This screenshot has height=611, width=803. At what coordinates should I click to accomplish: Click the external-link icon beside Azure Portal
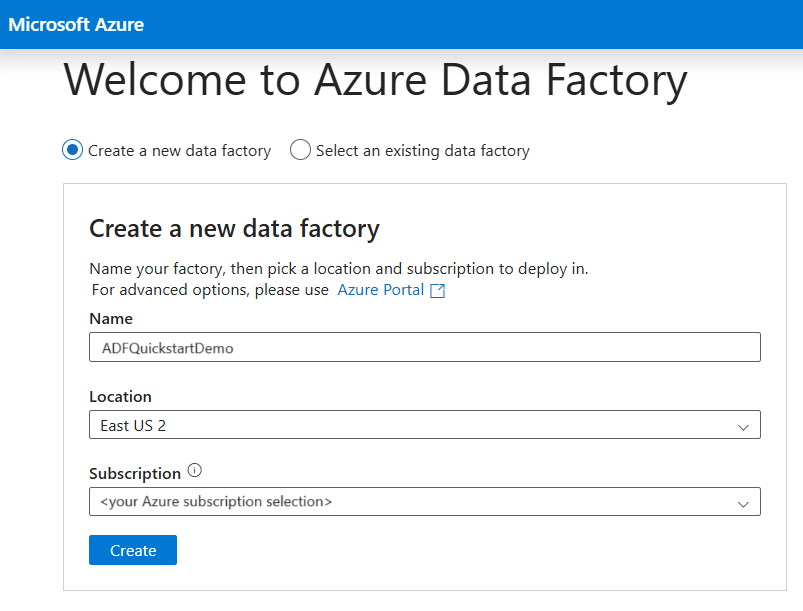435,289
